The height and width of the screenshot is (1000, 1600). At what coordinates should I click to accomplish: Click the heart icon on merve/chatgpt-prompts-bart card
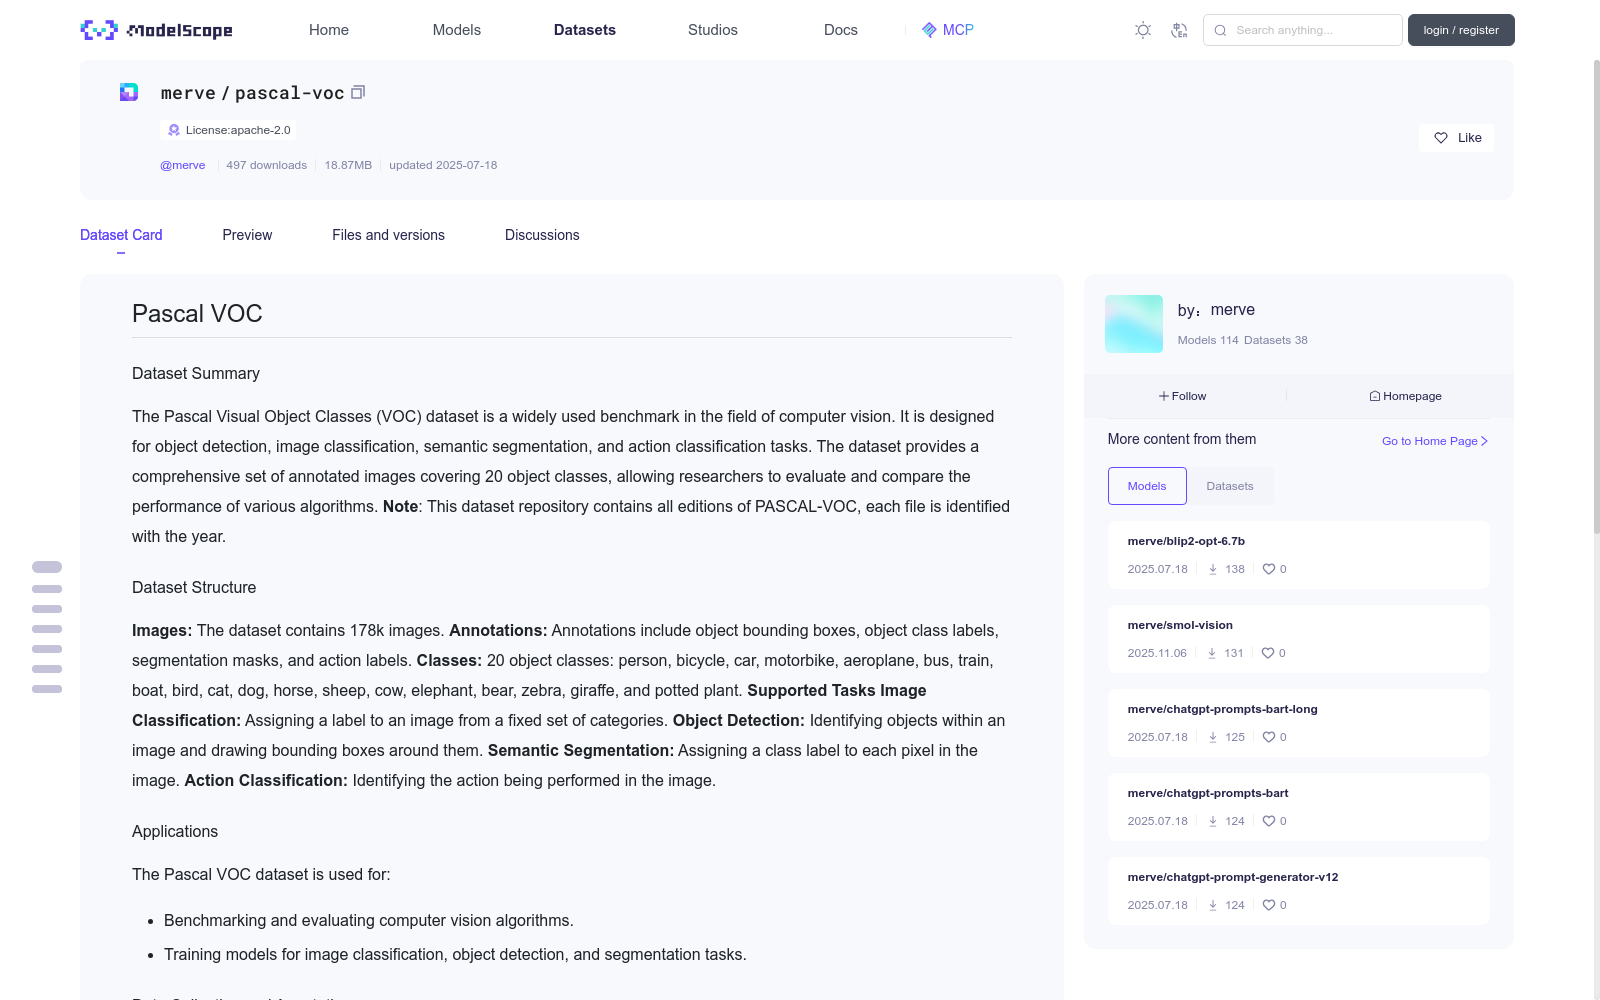(1269, 821)
